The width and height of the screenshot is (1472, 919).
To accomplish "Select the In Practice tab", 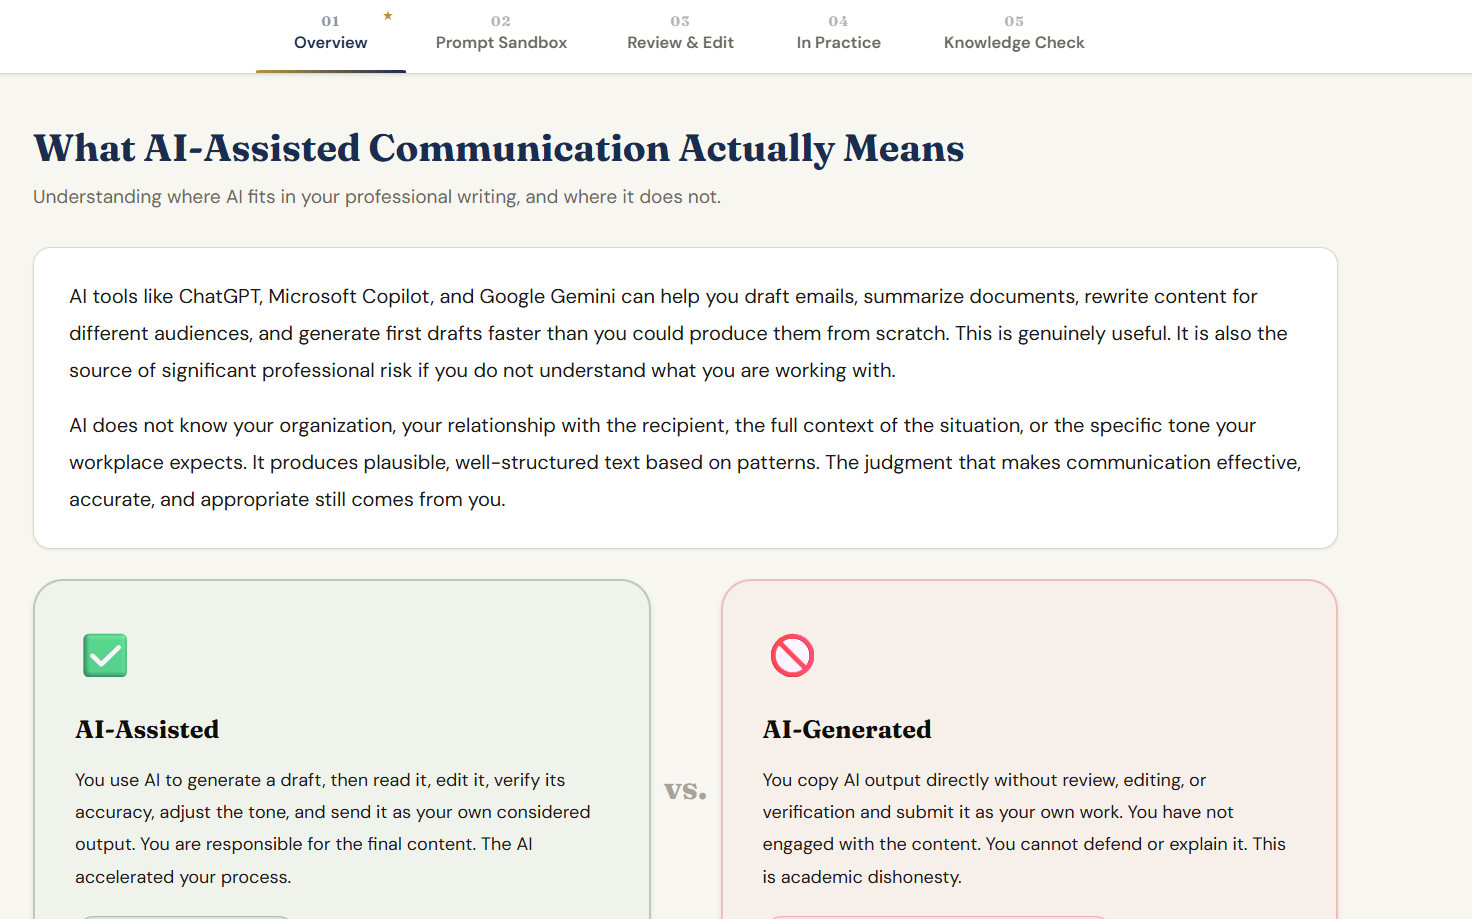I will pyautogui.click(x=838, y=35).
